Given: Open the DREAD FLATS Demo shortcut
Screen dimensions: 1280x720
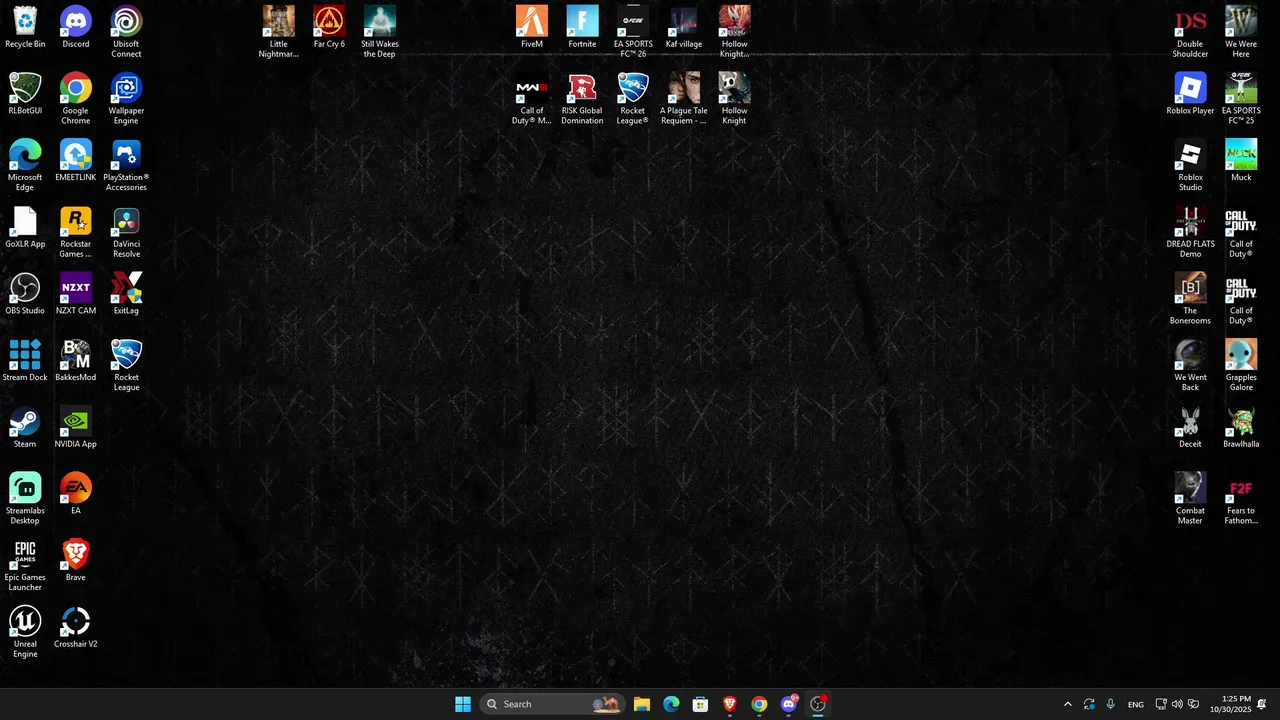Looking at the screenshot, I should [1190, 233].
